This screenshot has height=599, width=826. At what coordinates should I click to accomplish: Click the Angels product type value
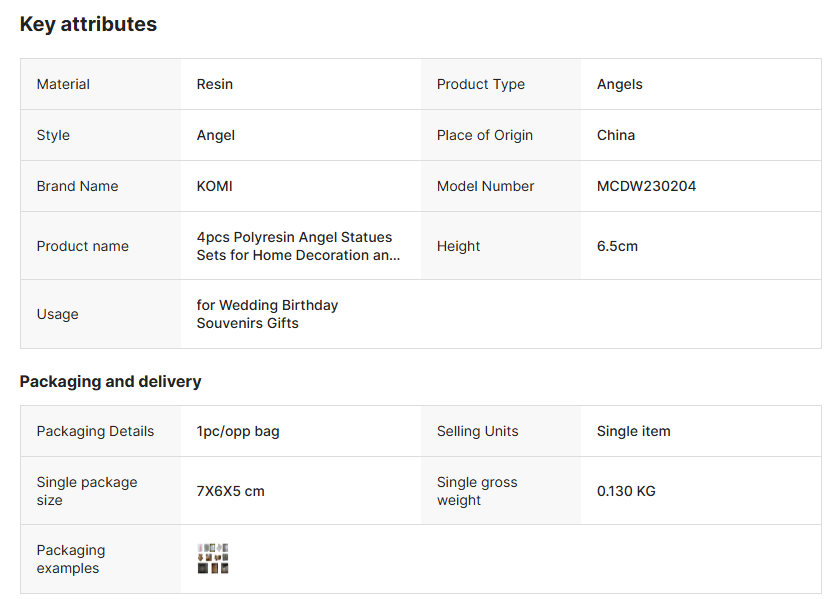pos(620,84)
